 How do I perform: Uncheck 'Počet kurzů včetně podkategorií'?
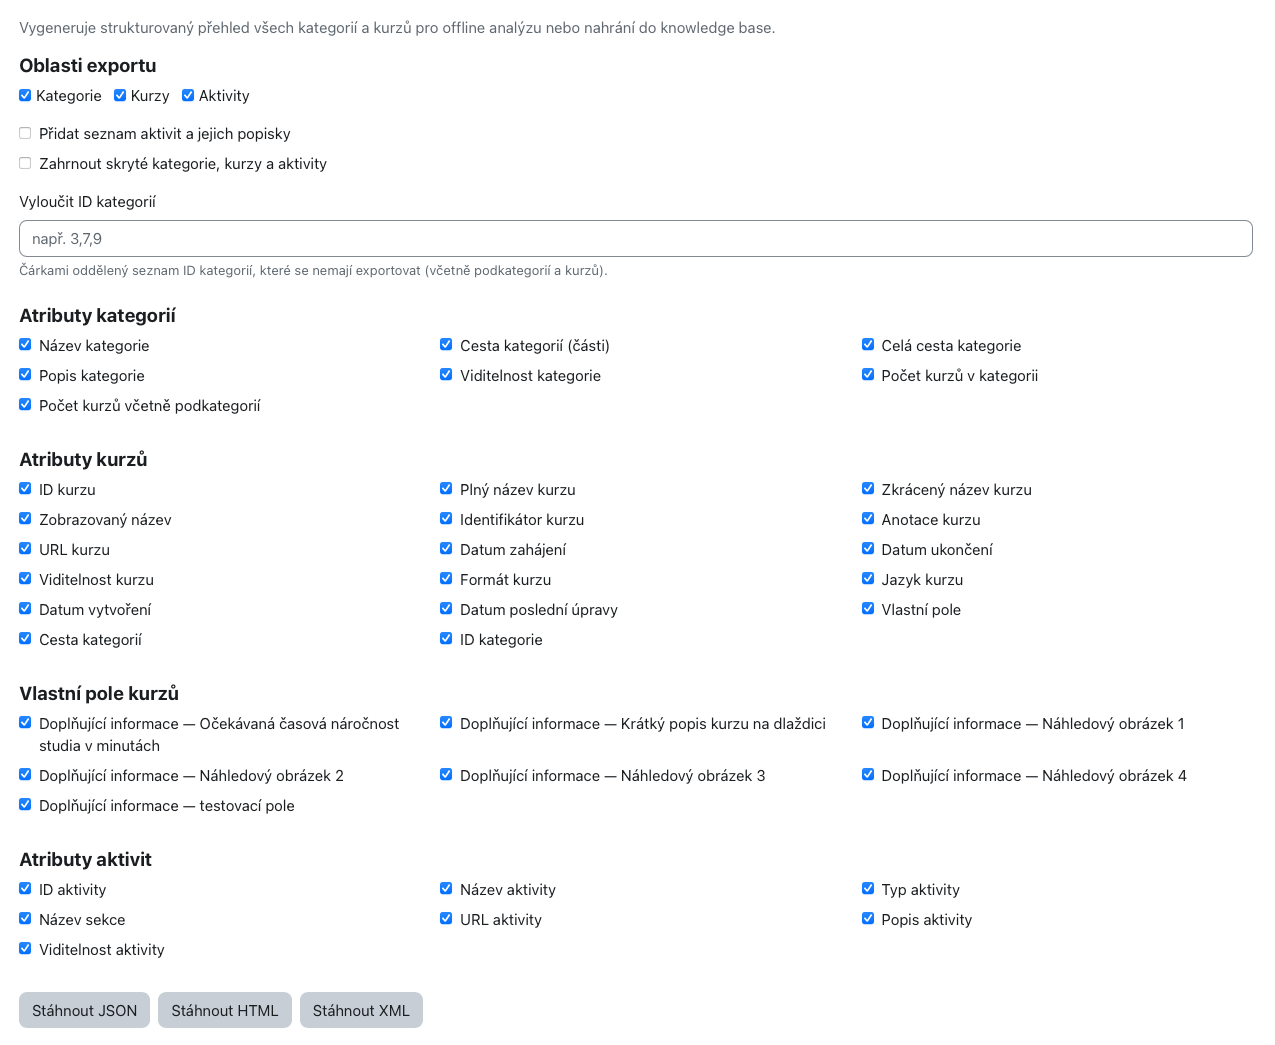click(25, 405)
